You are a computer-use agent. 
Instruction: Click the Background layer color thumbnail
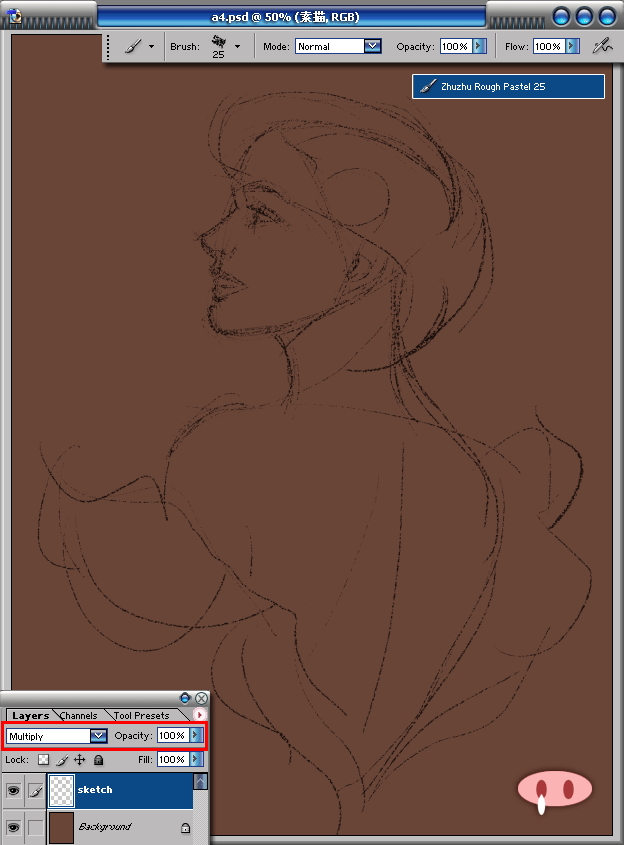(61, 828)
